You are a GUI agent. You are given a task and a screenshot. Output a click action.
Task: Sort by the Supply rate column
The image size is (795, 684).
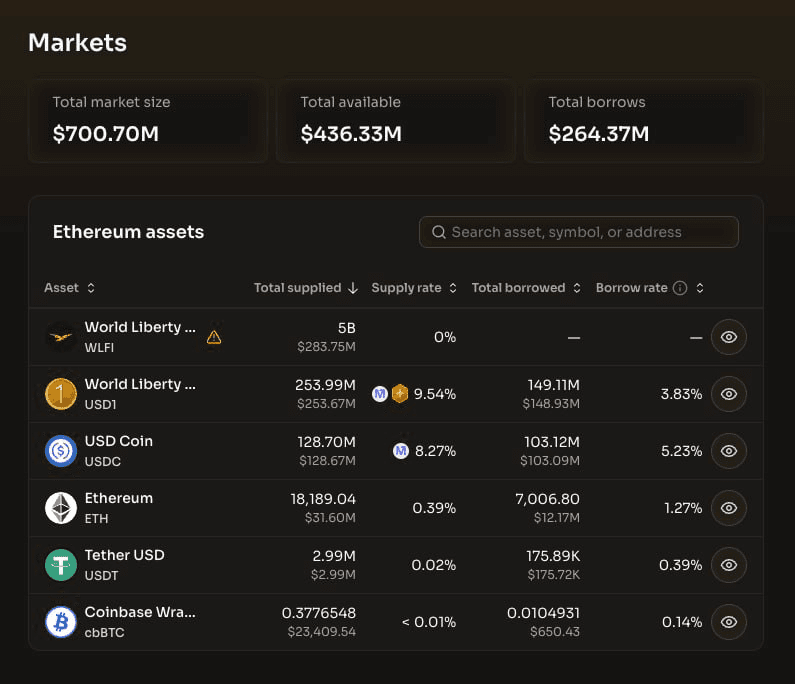(x=414, y=288)
